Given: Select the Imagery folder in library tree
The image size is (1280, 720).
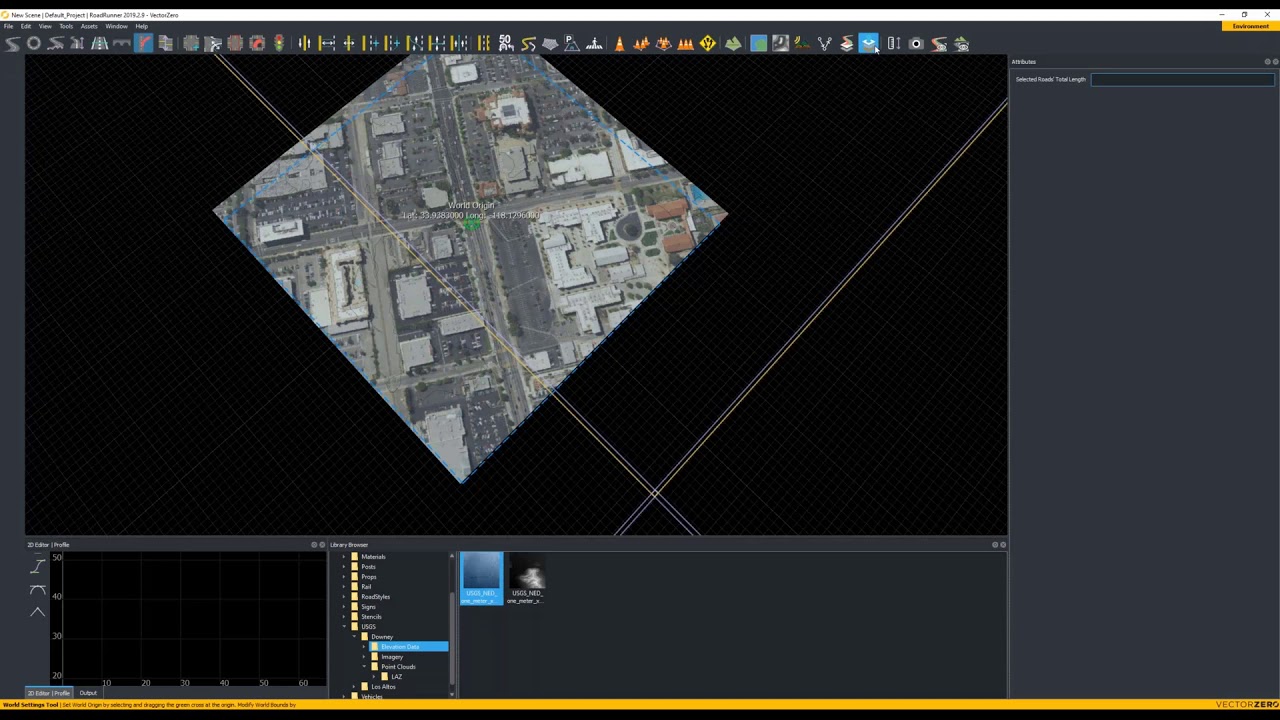Looking at the screenshot, I should coord(391,657).
